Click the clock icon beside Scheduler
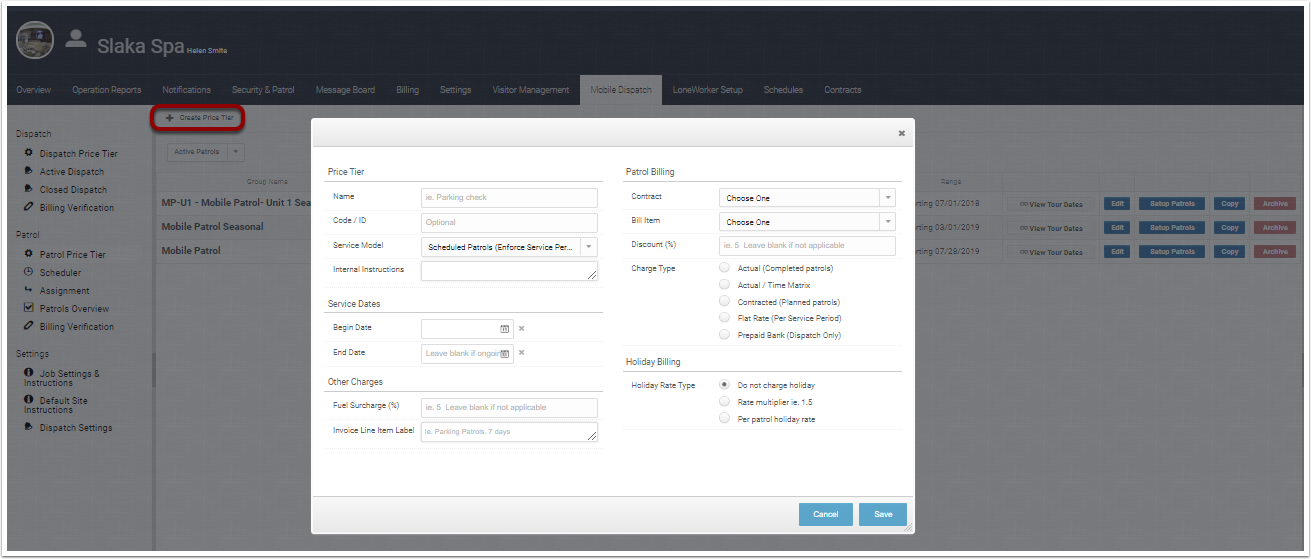Image resolution: width=1311 pixels, height=559 pixels. coord(29,272)
